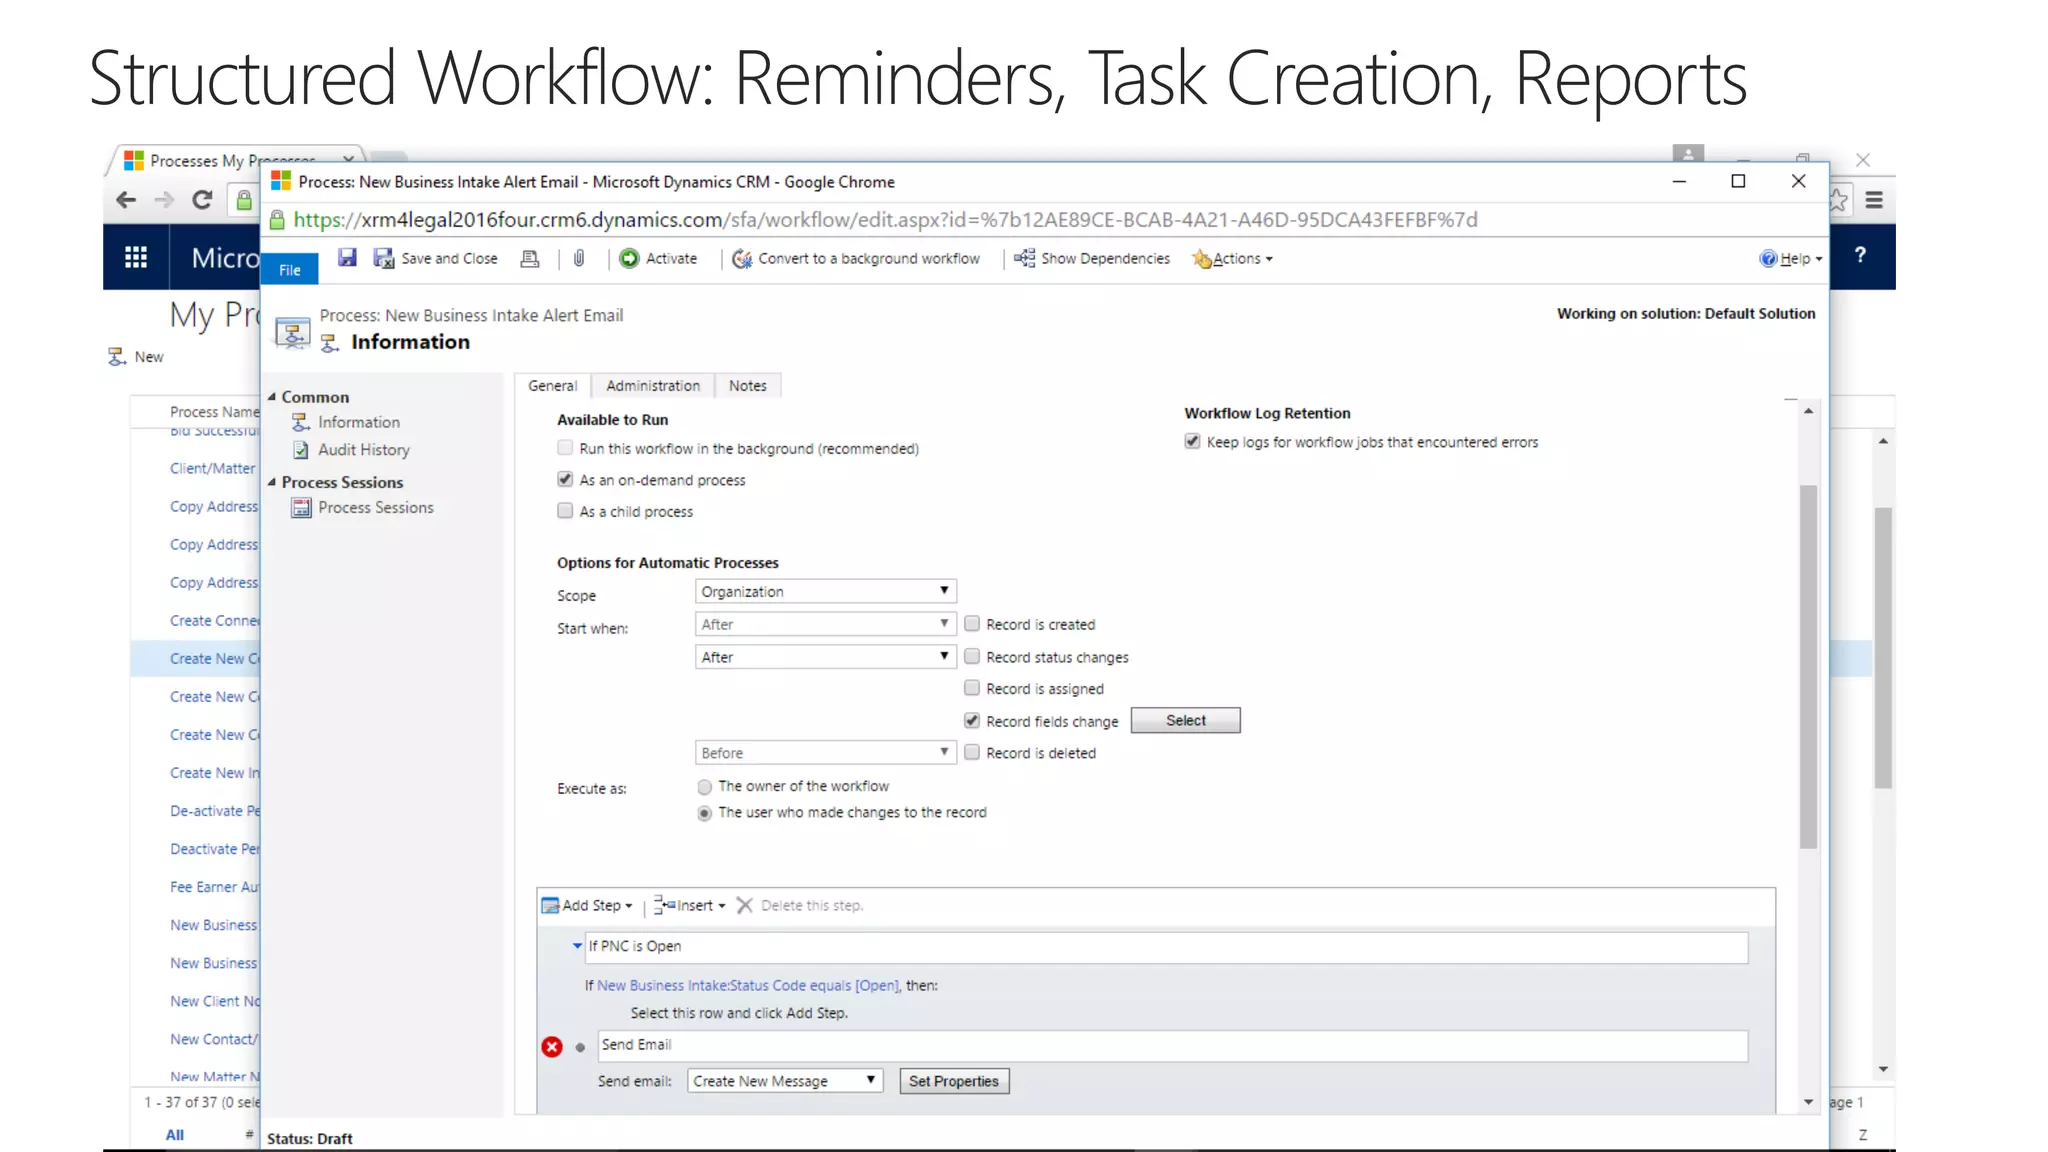
Task: Click the Save and Close icon
Action: pyautogui.click(x=384, y=259)
